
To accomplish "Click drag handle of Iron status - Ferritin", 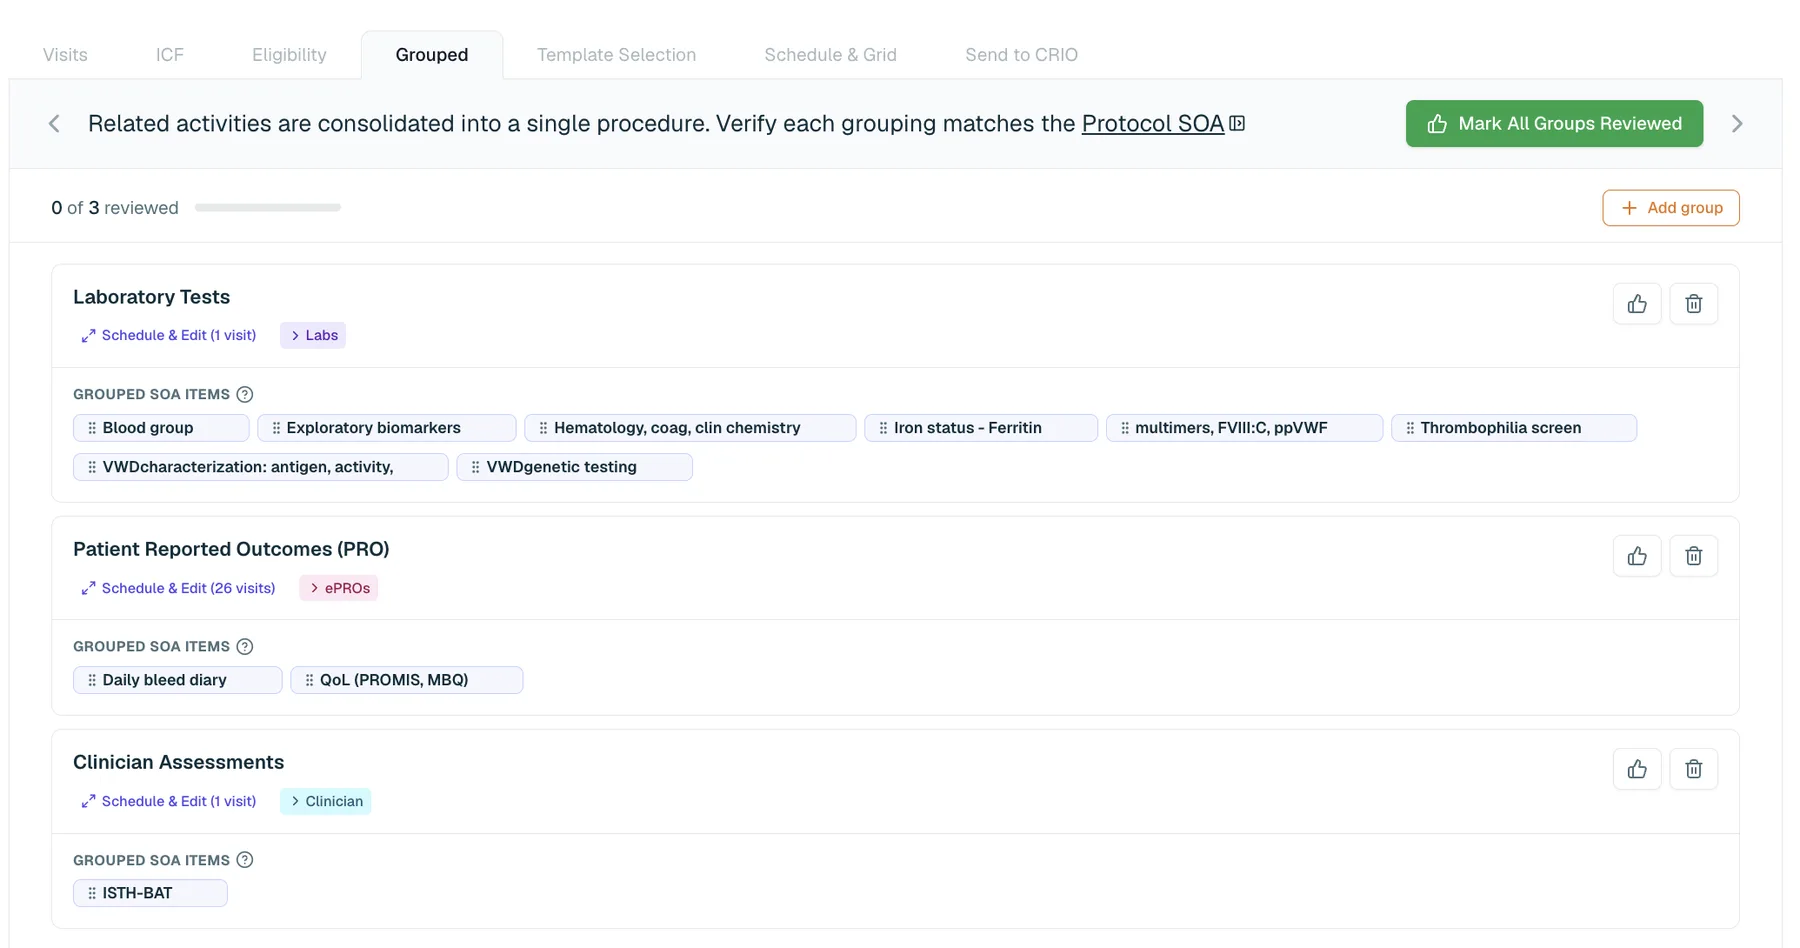I will tap(883, 428).
